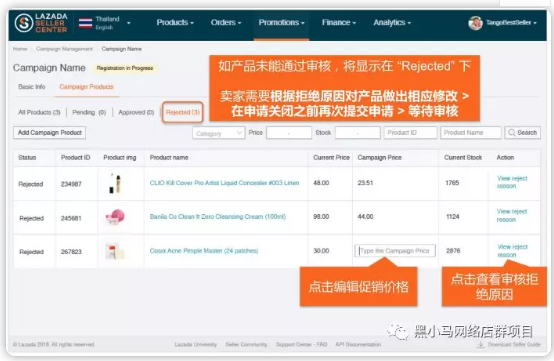Click the Current Stock column header
The width and height of the screenshot is (554, 361).
pos(463,158)
